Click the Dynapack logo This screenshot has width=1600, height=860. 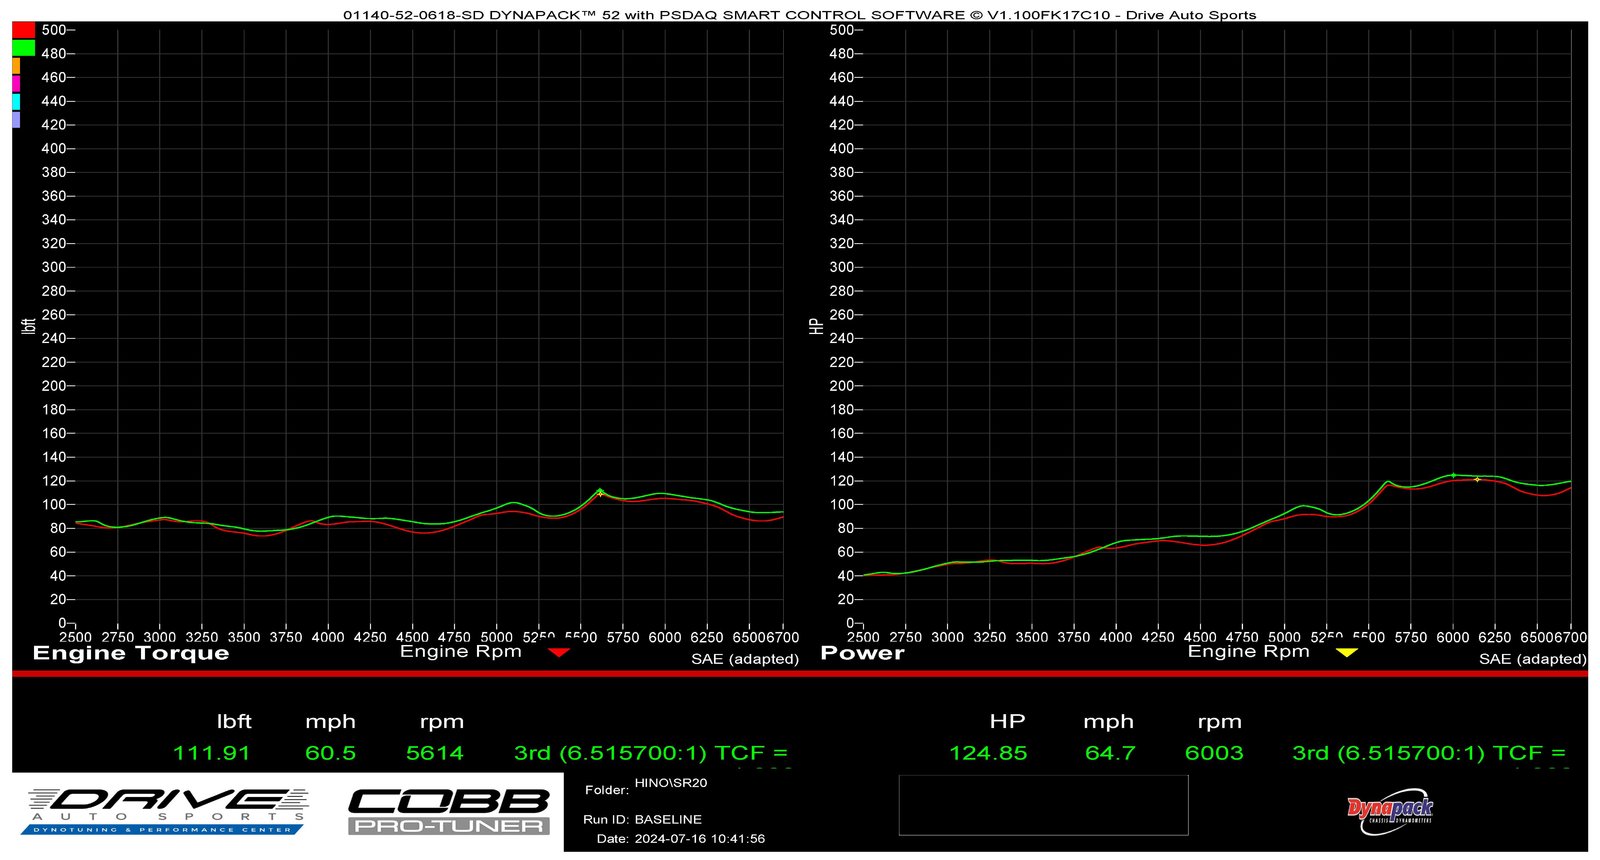pyautogui.click(x=1390, y=811)
